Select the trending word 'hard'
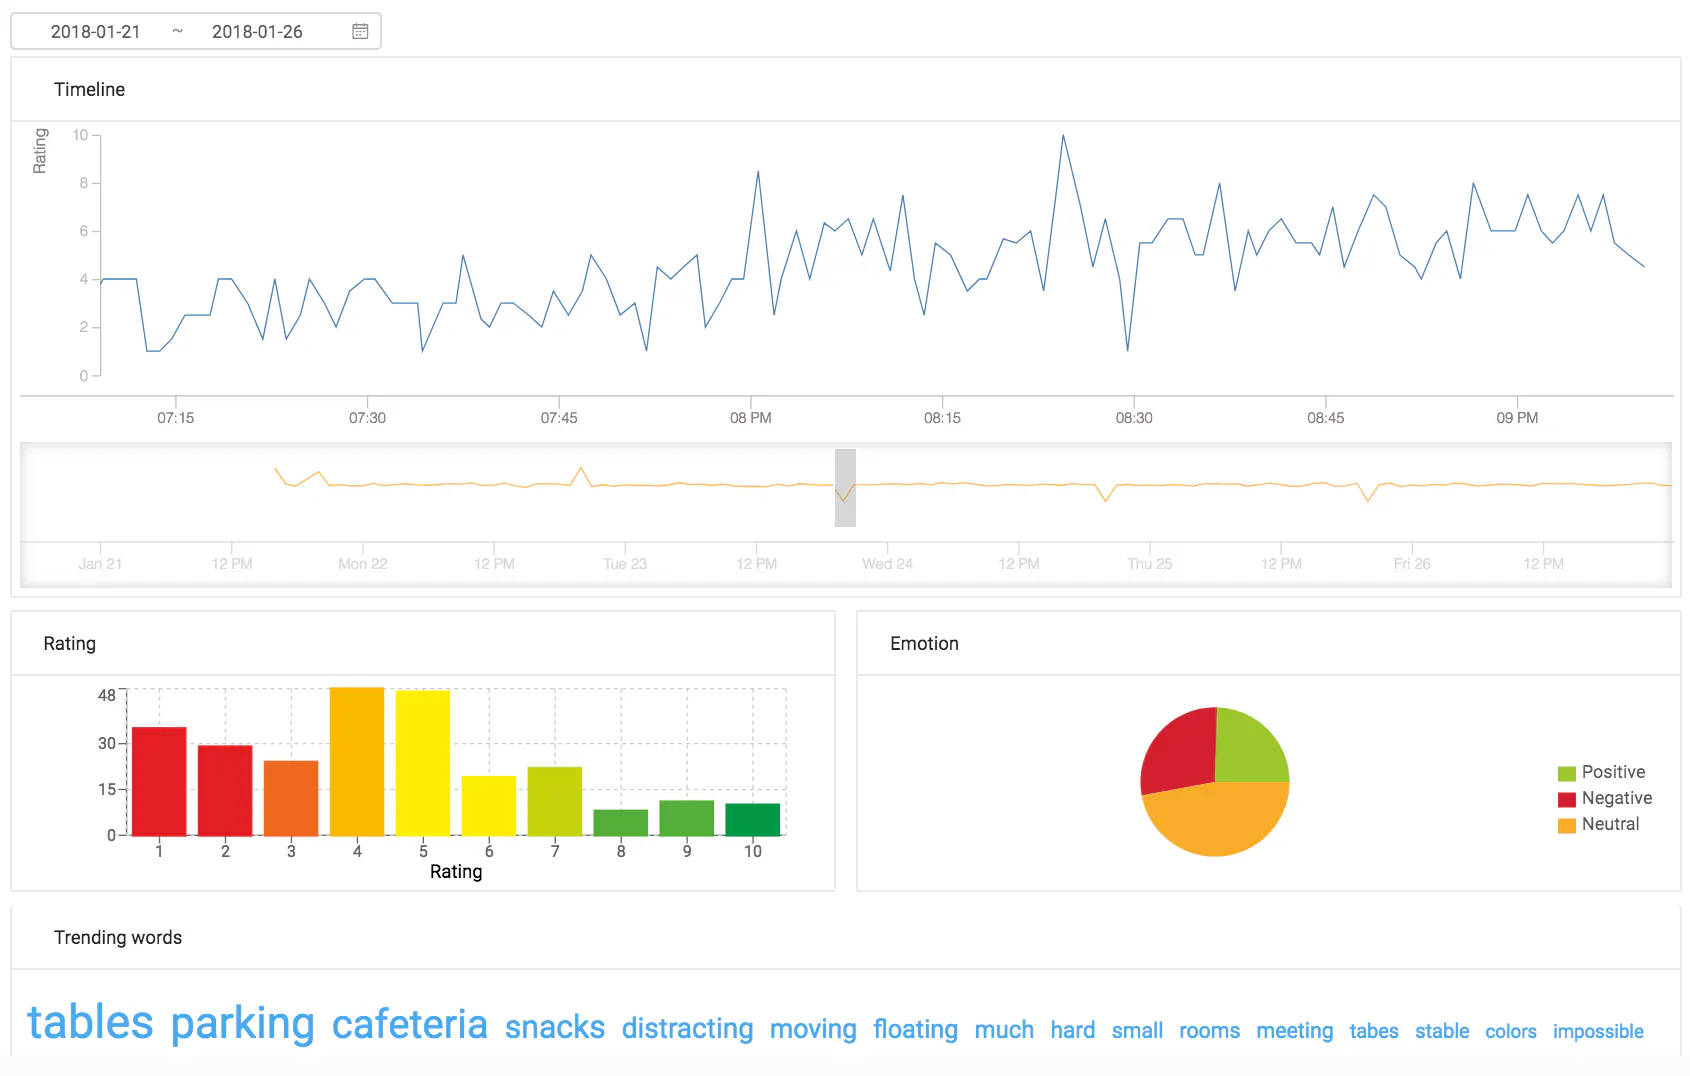1690x1076 pixels. pyautogui.click(x=1073, y=1030)
